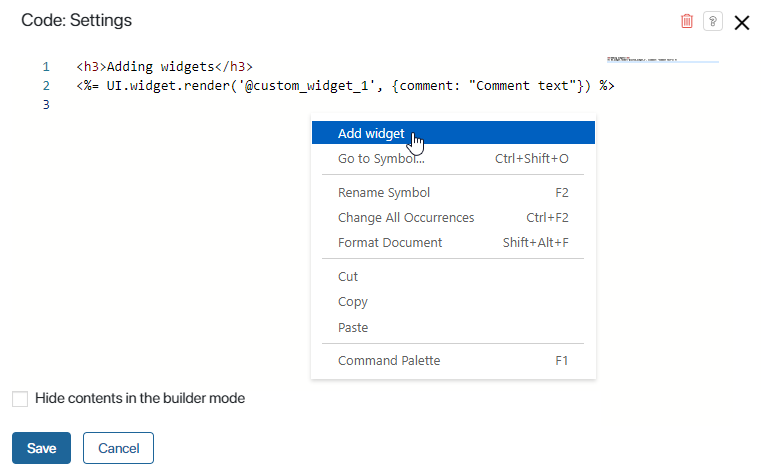This screenshot has height=470, width=761.
Task: Click line number 1 in gutter
Action: click(x=46, y=67)
